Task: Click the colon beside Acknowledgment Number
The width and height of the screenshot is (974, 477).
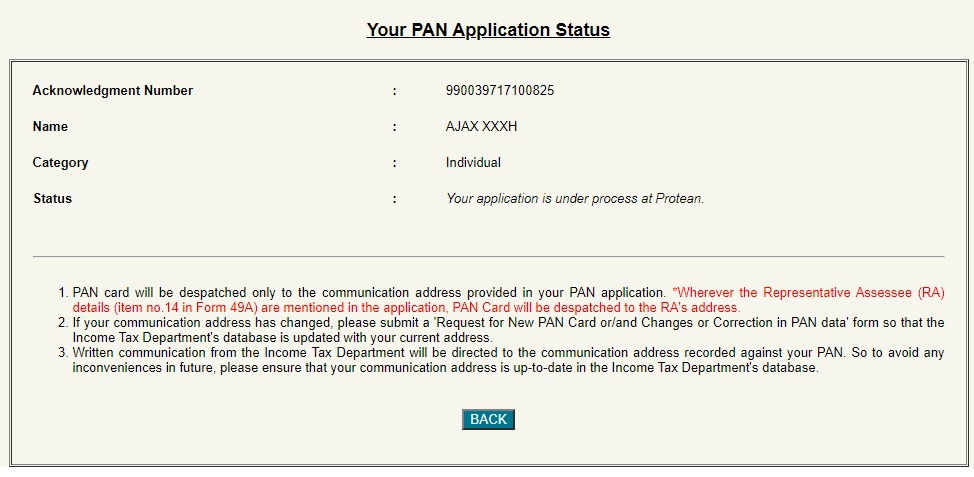Action: tap(395, 91)
